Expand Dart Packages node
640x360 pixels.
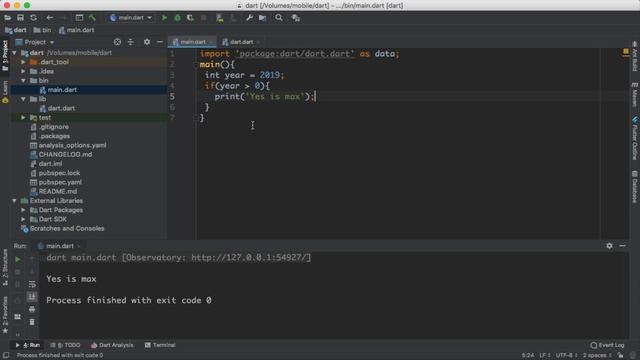(x=24, y=210)
